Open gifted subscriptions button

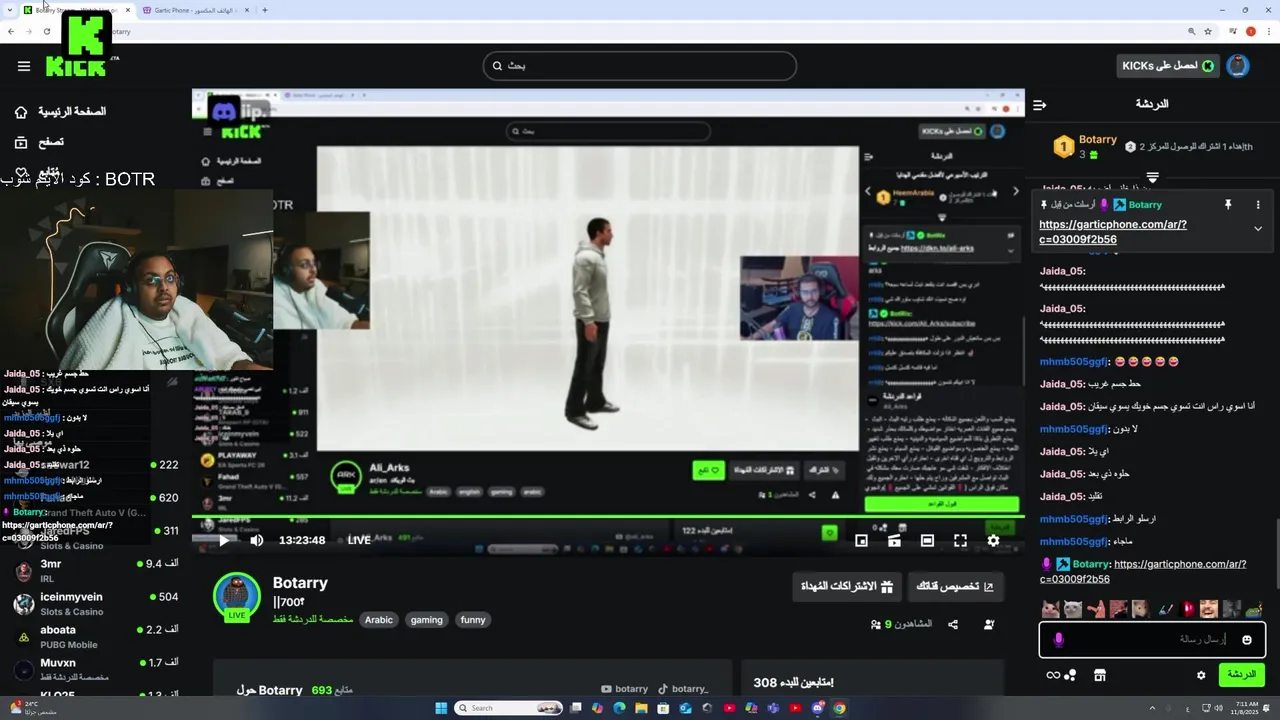(x=847, y=587)
